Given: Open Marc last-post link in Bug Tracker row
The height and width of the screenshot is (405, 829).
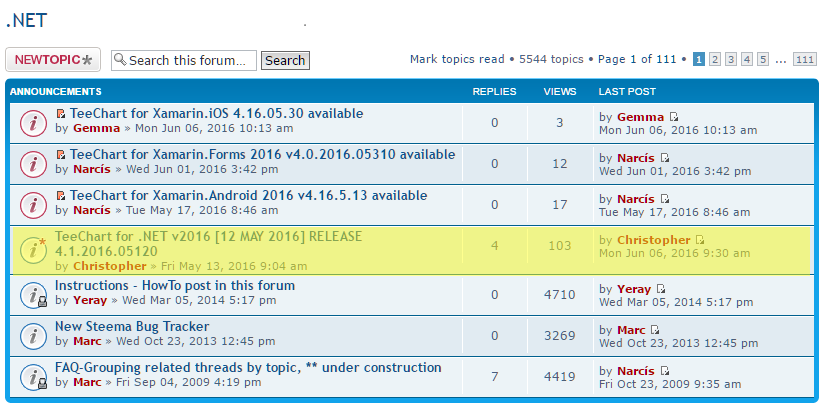Looking at the screenshot, I should tap(631, 330).
